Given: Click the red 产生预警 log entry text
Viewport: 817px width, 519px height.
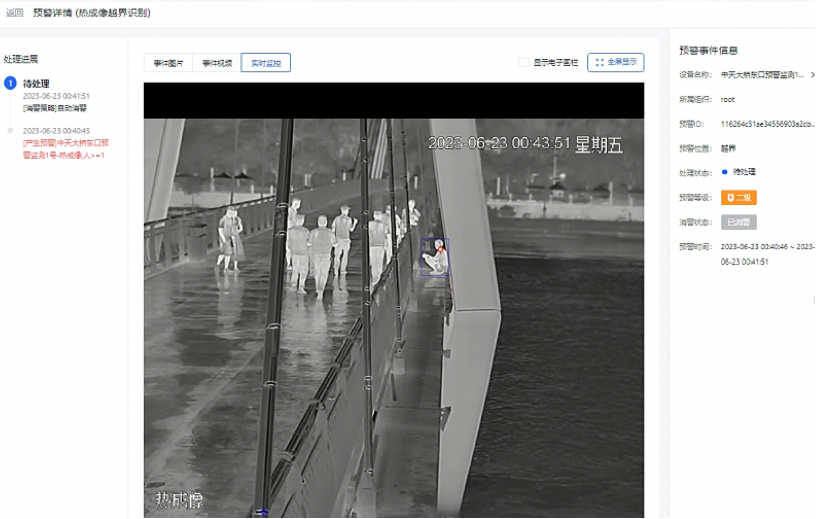Looking at the screenshot, I should 66,149.
